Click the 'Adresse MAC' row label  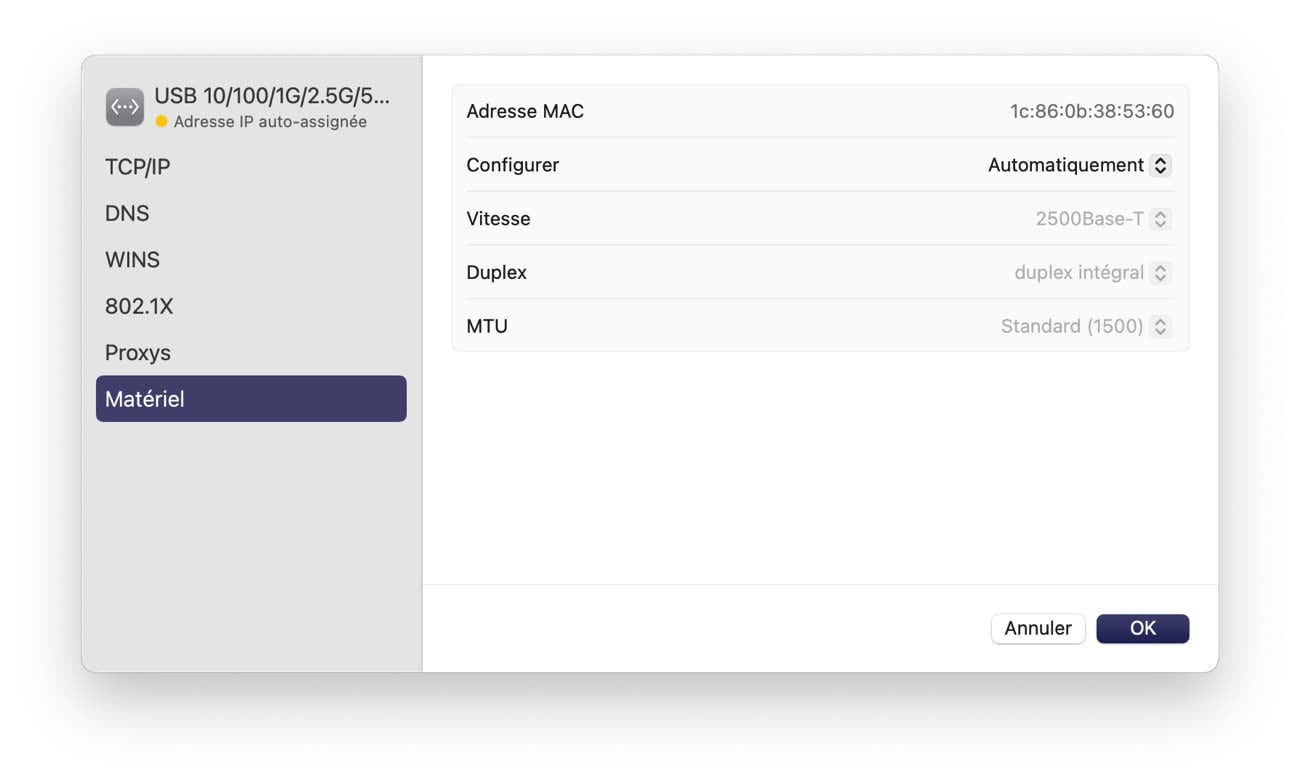(x=525, y=111)
